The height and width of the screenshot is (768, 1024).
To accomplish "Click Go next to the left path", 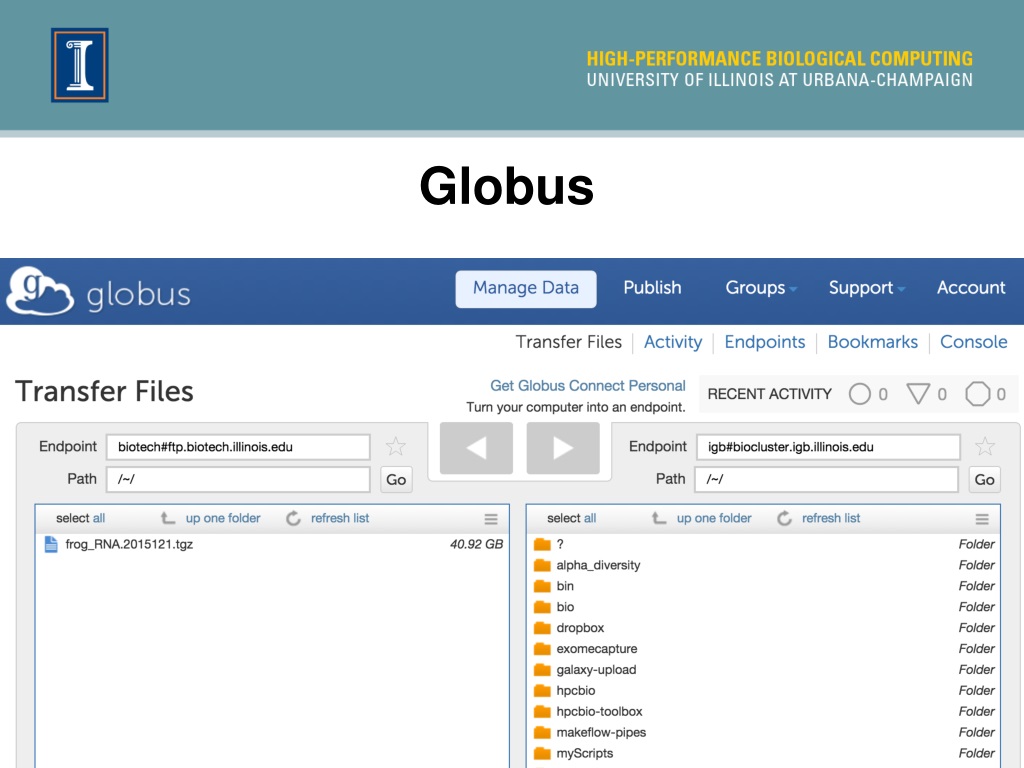I will (396, 479).
